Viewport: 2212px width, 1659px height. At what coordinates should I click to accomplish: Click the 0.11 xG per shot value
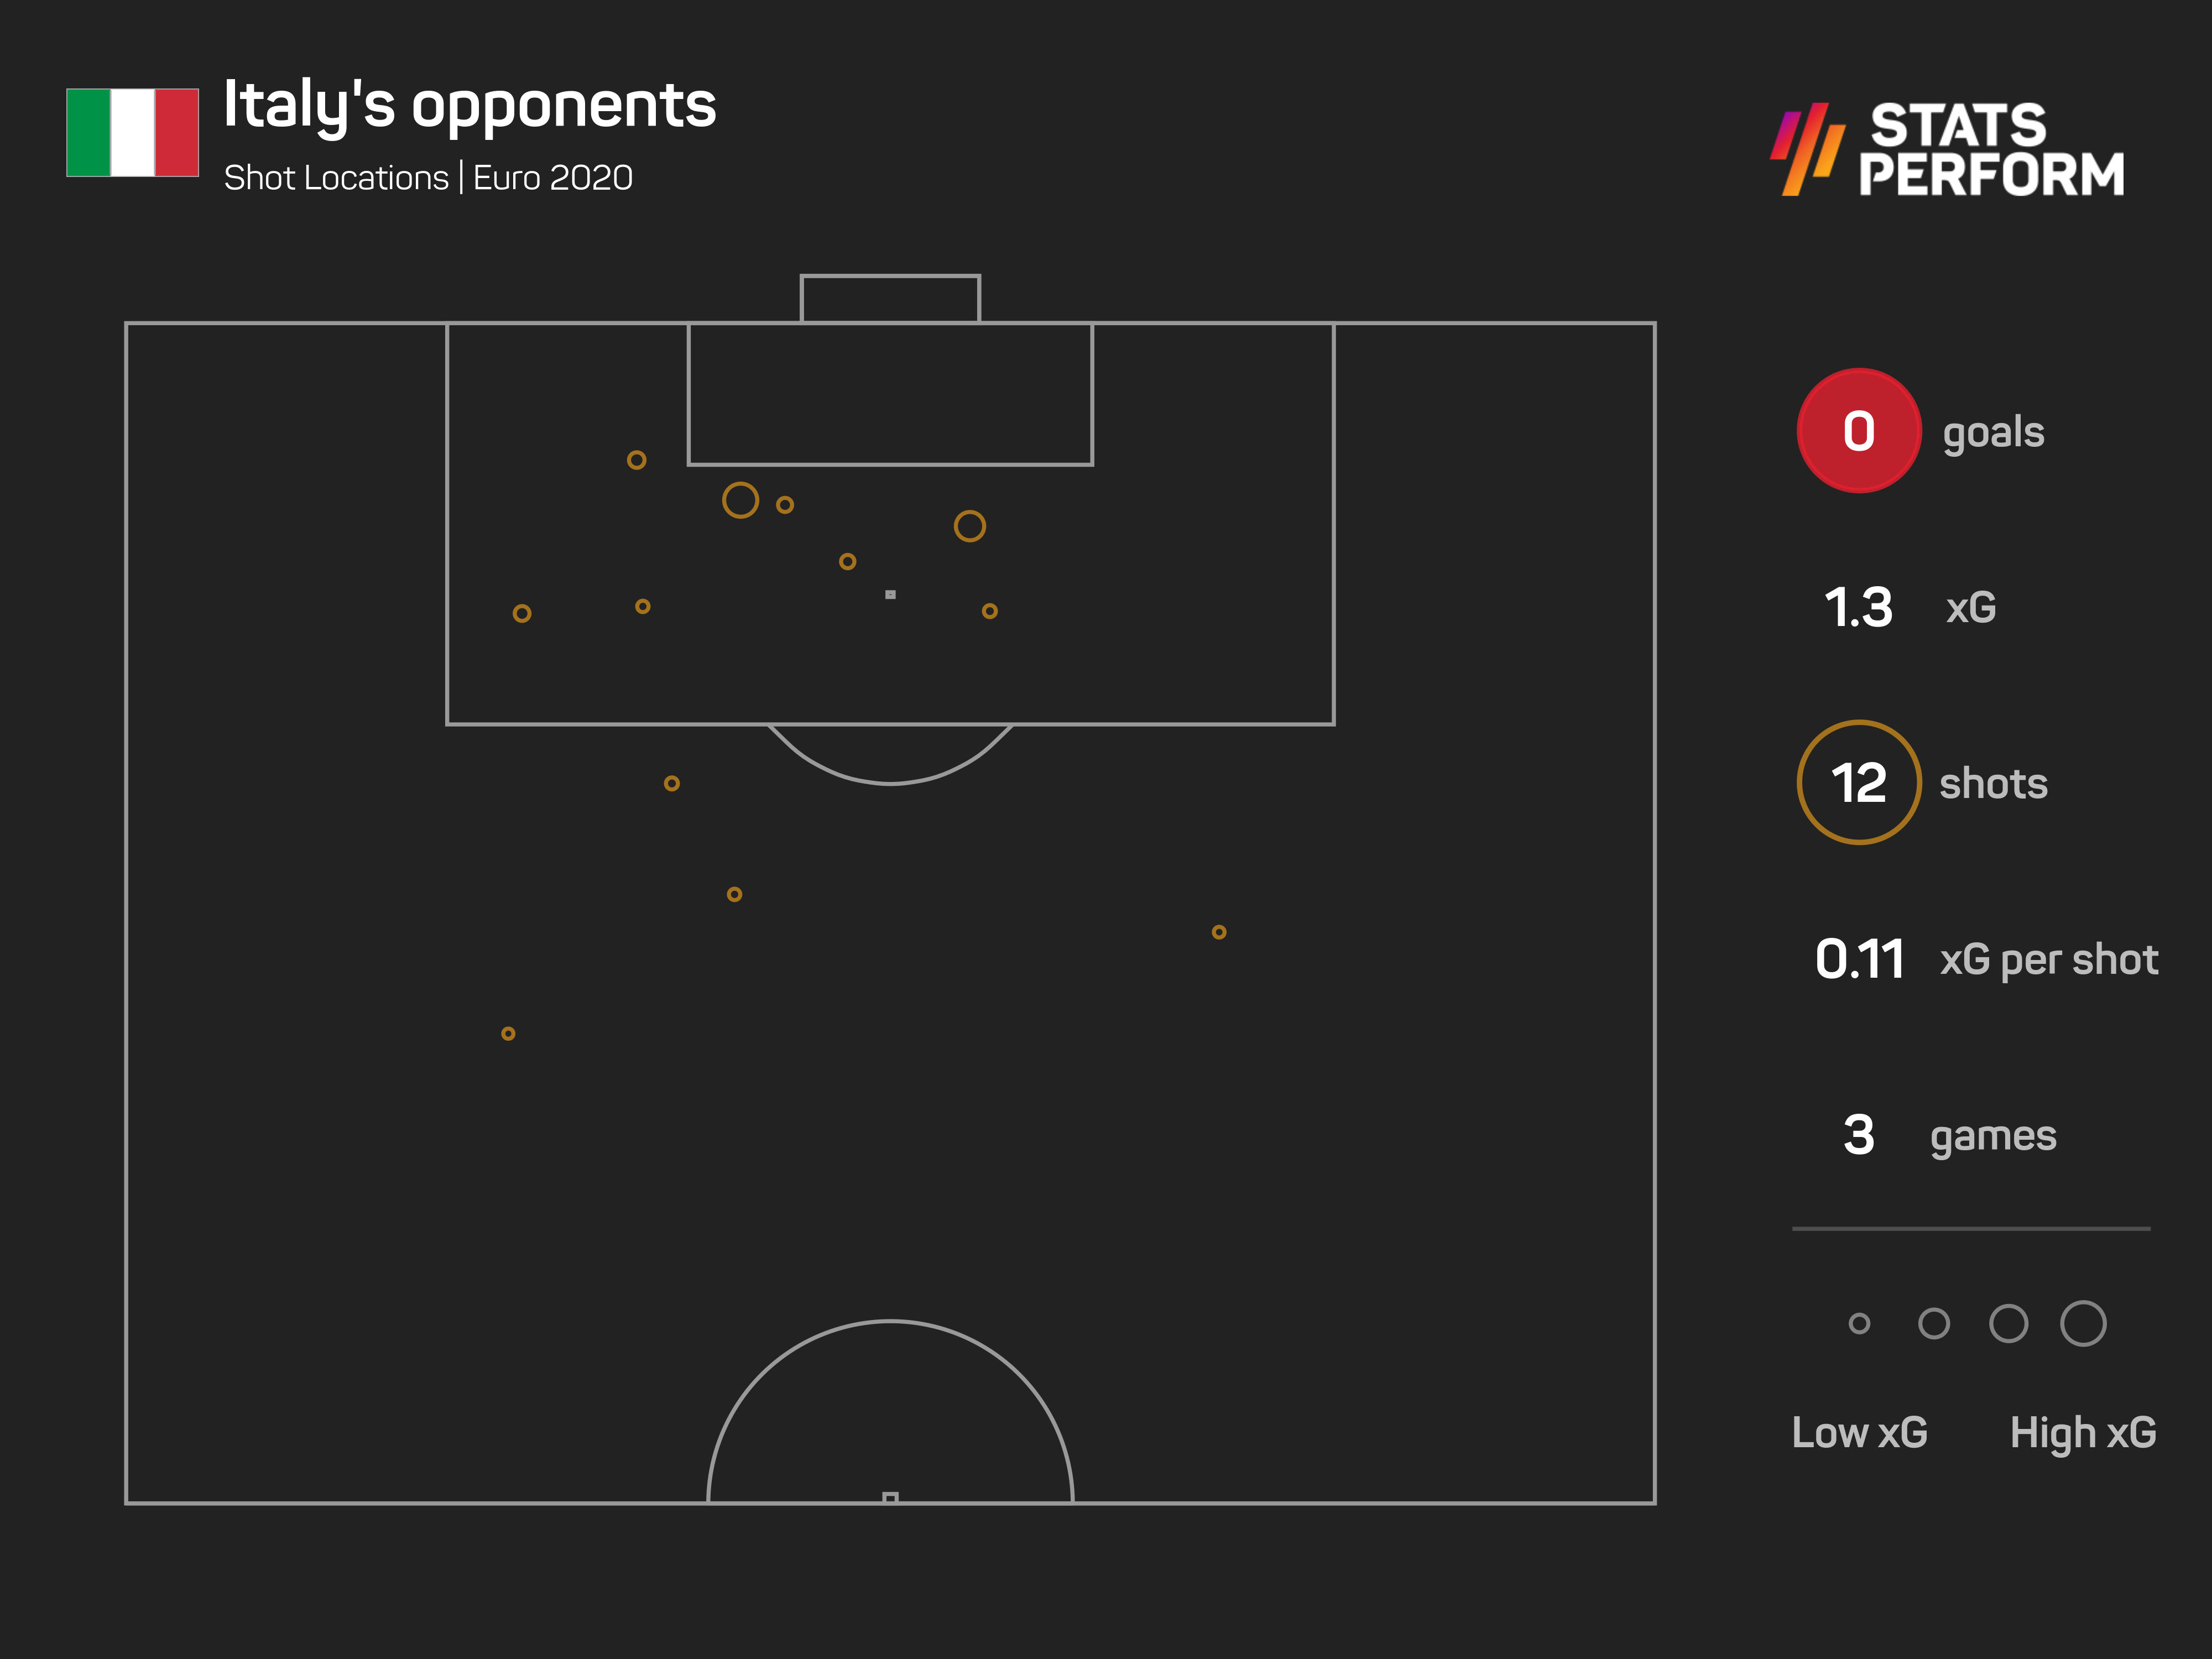[1859, 959]
